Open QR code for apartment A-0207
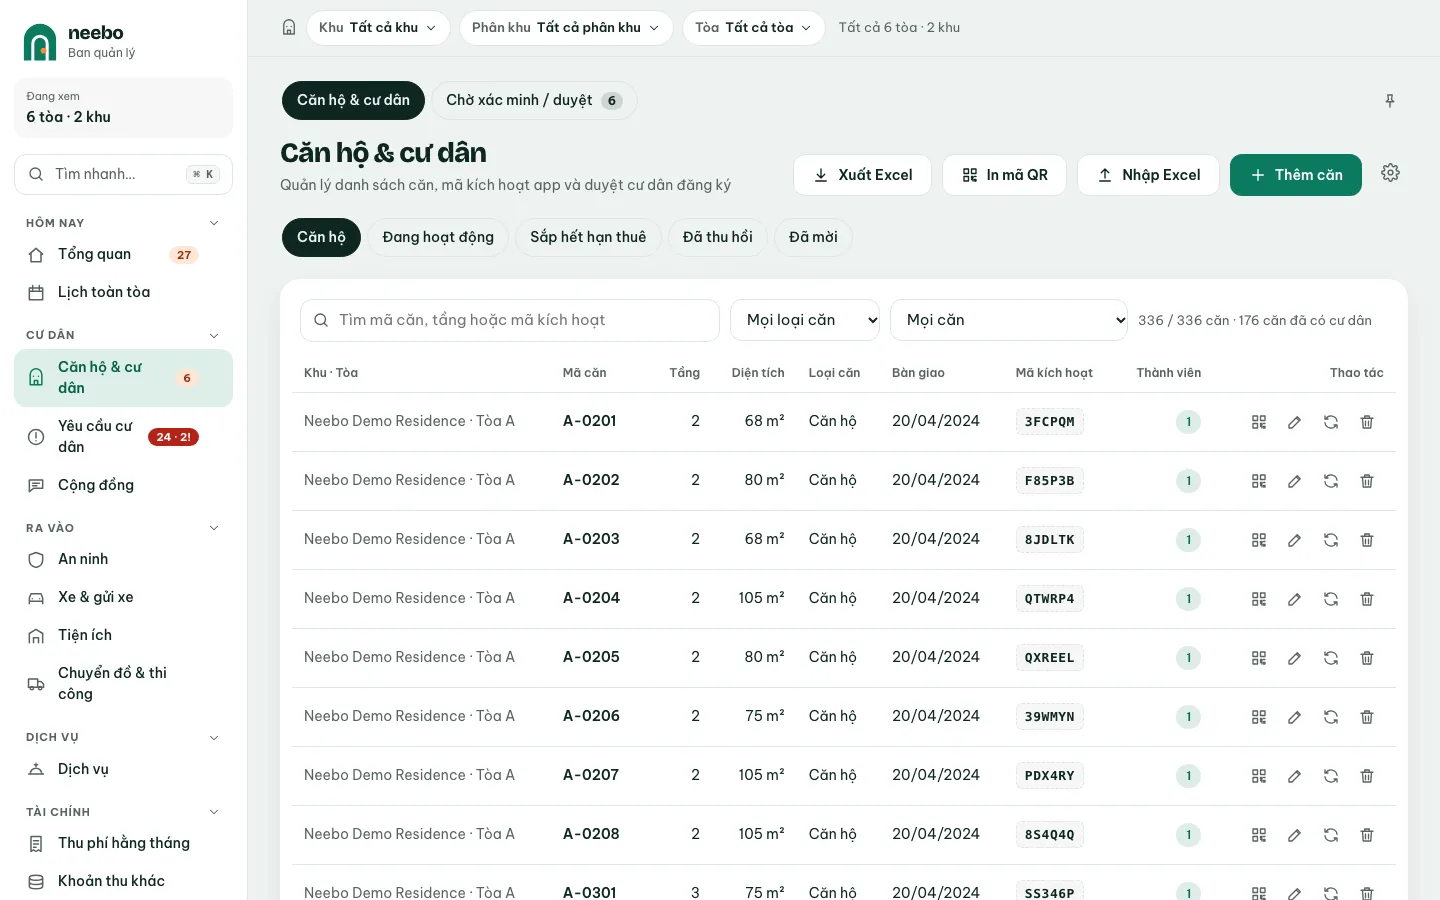The height and width of the screenshot is (900, 1440). 1259,776
